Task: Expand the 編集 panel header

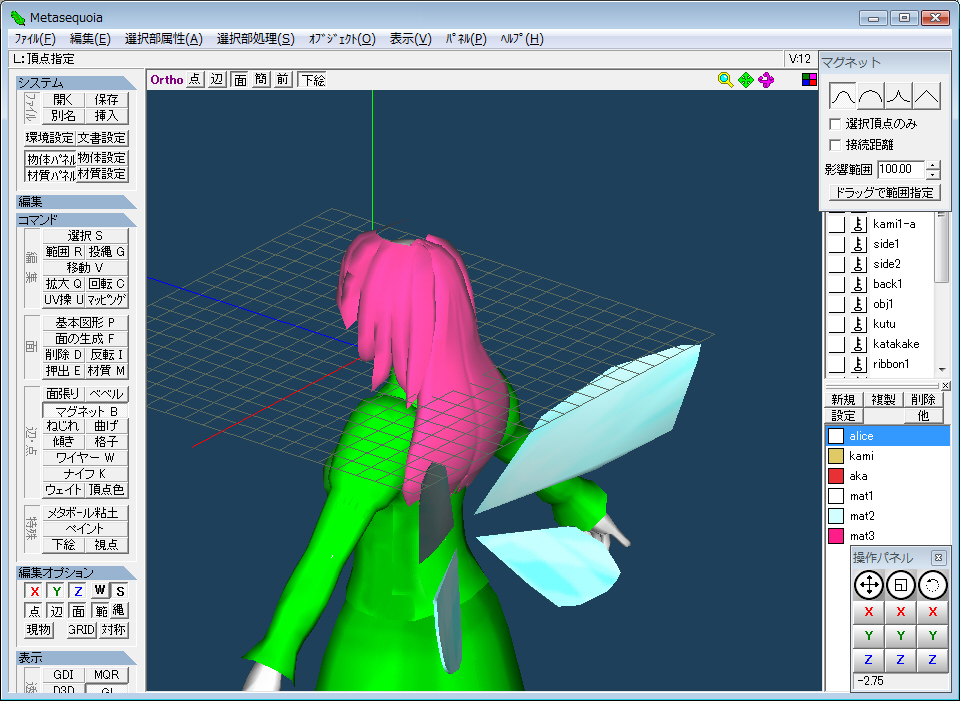Action: (x=75, y=202)
